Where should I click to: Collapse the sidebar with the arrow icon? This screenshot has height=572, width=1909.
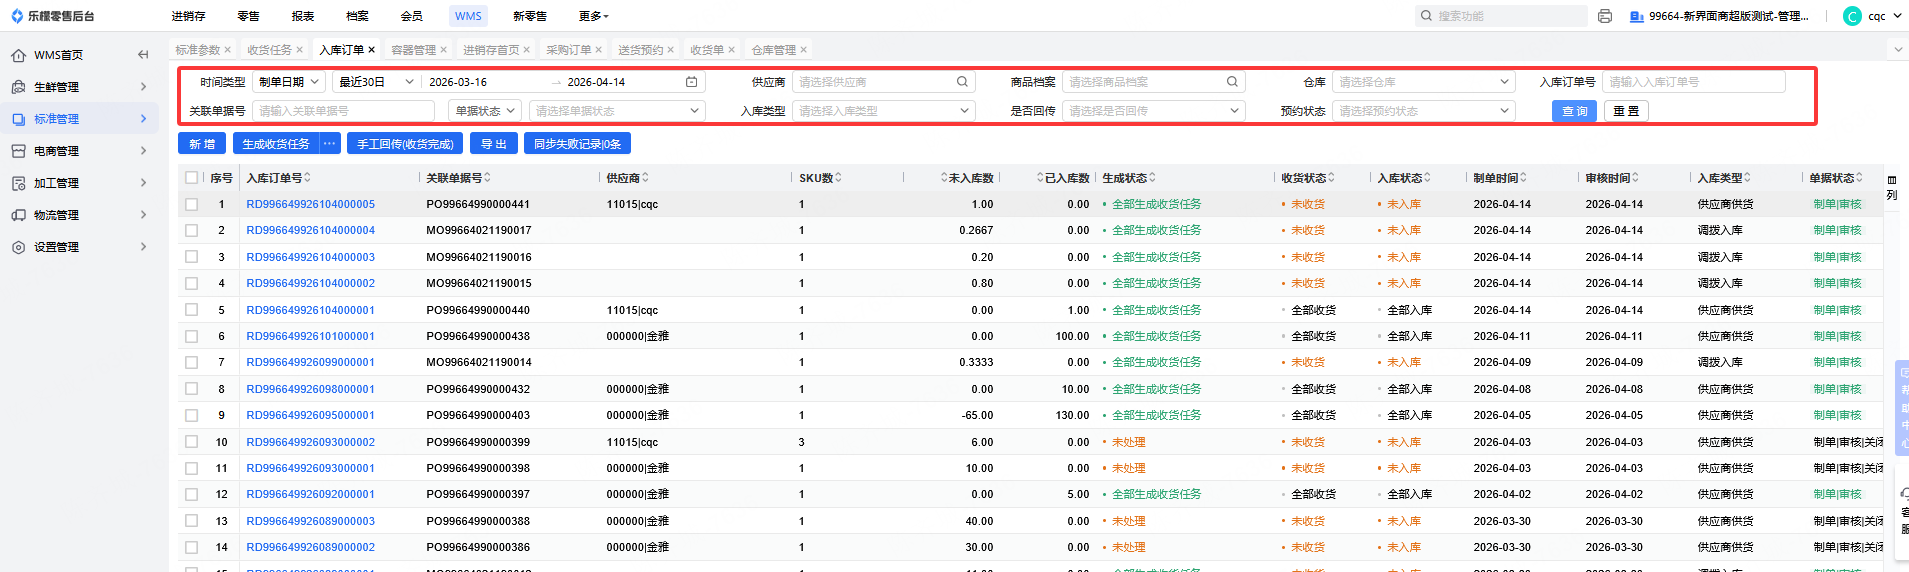(x=143, y=55)
